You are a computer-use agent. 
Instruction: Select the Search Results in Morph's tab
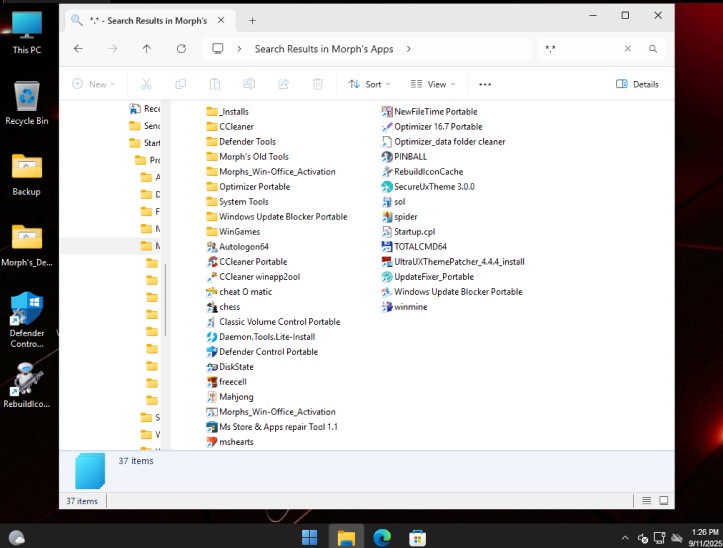pyautogui.click(x=148, y=21)
